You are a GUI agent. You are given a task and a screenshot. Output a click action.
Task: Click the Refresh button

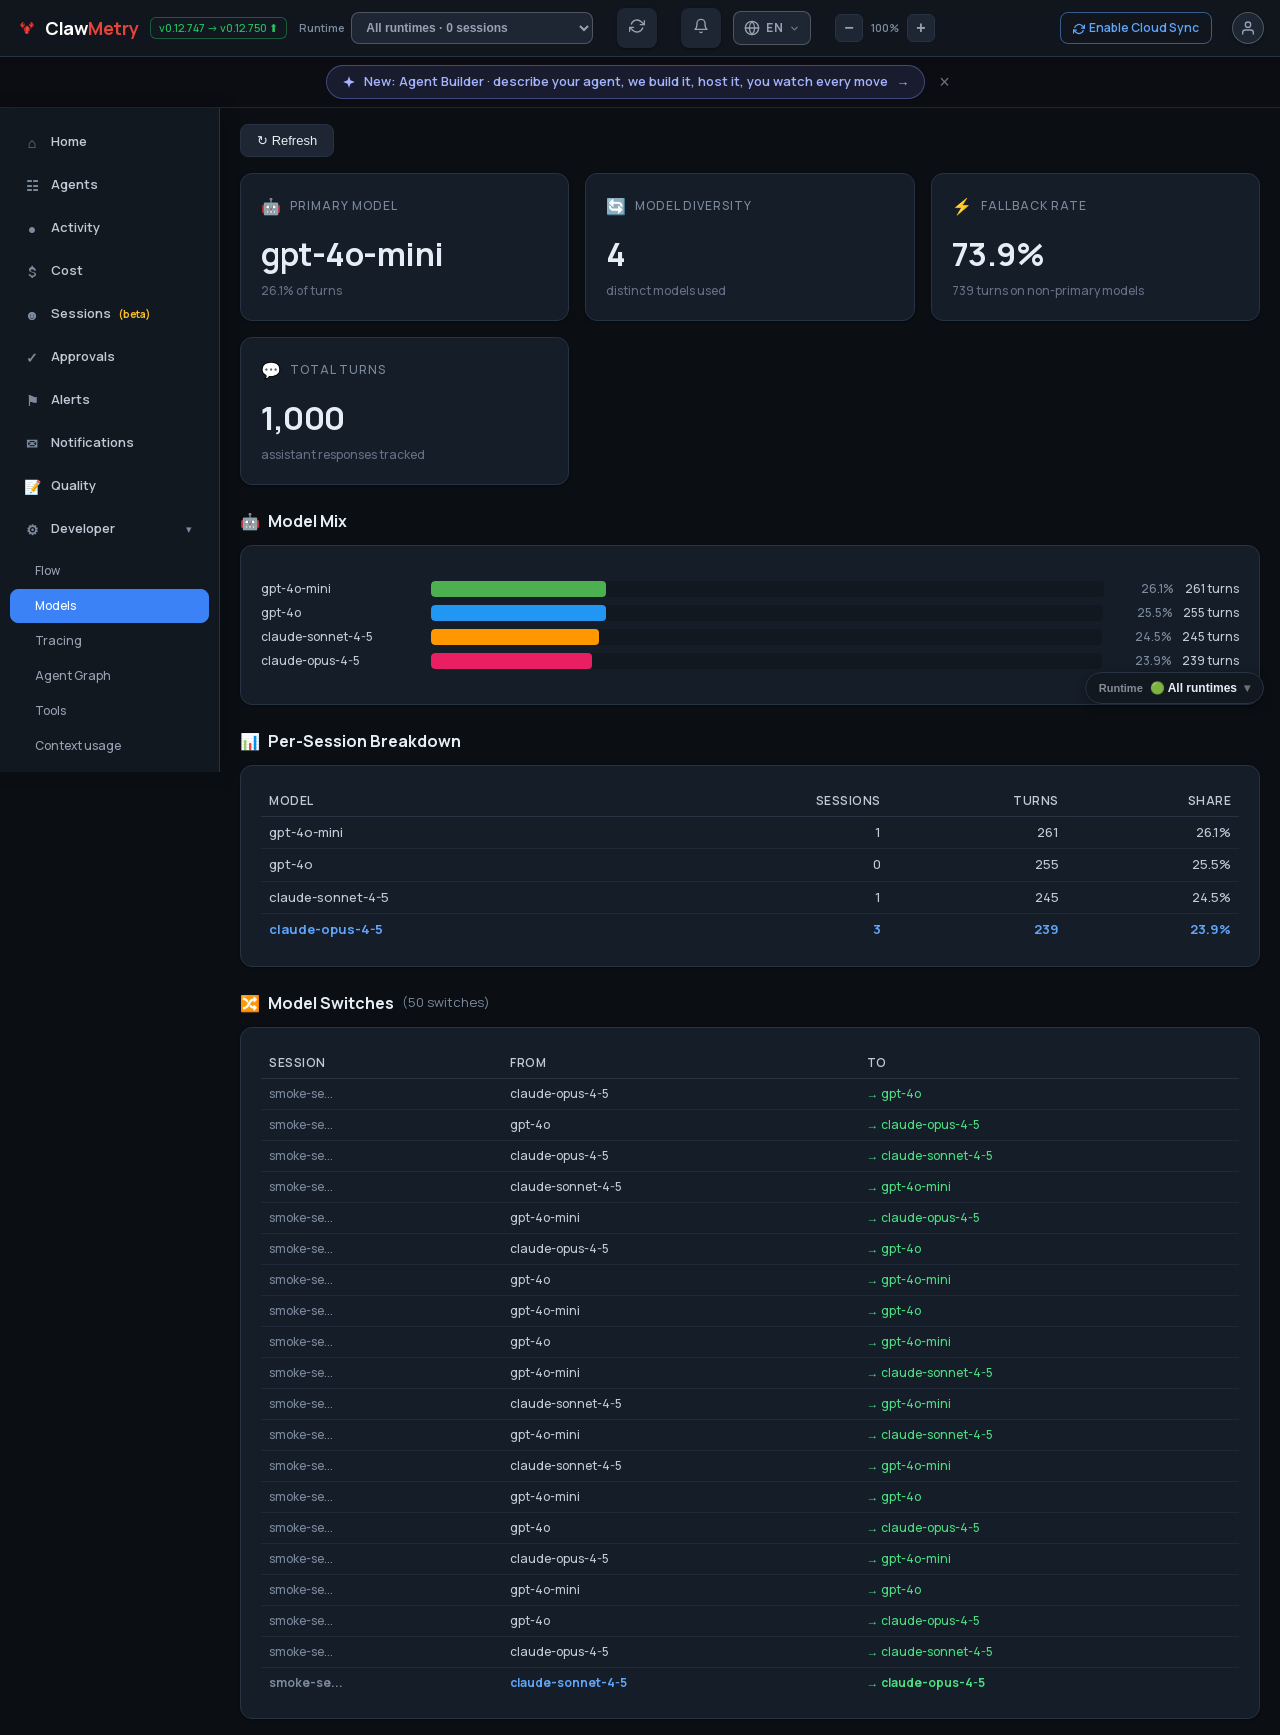[x=287, y=141]
